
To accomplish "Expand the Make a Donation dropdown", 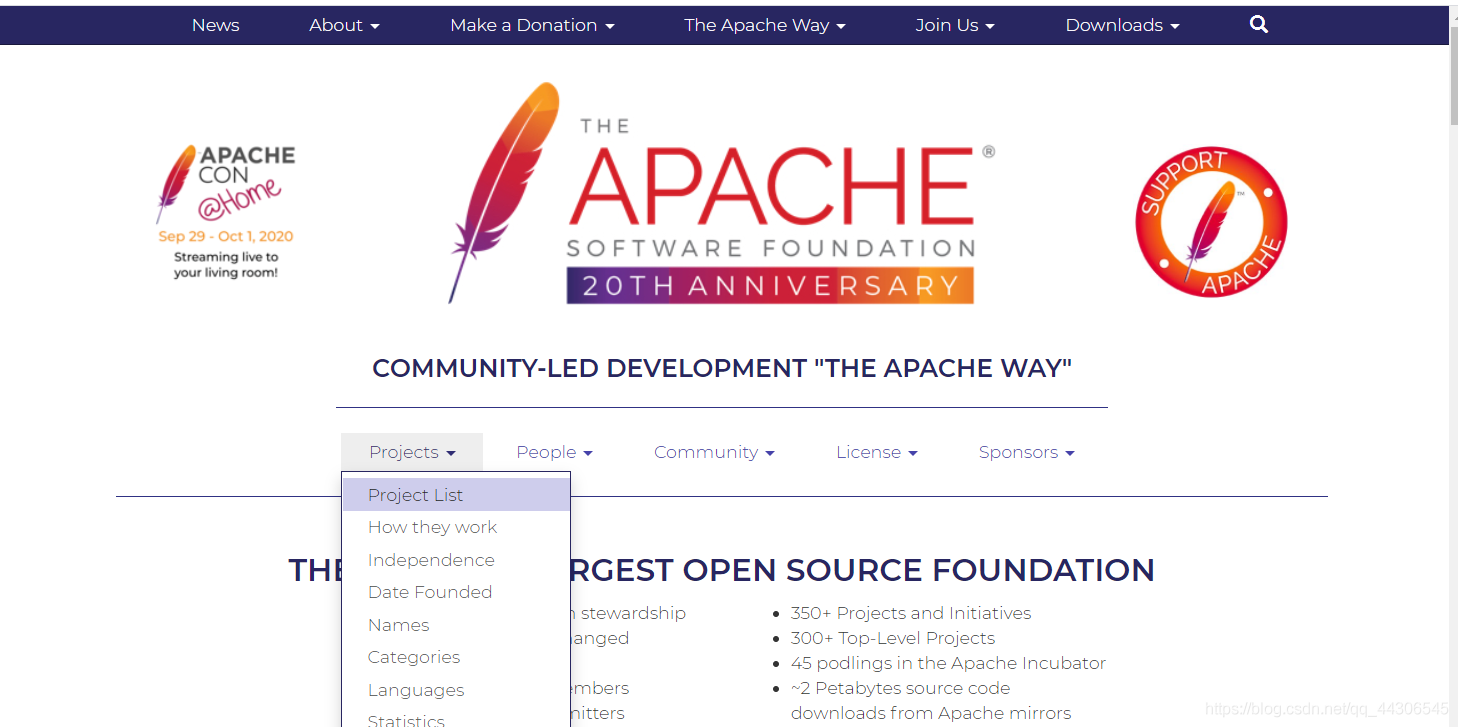I will [532, 25].
